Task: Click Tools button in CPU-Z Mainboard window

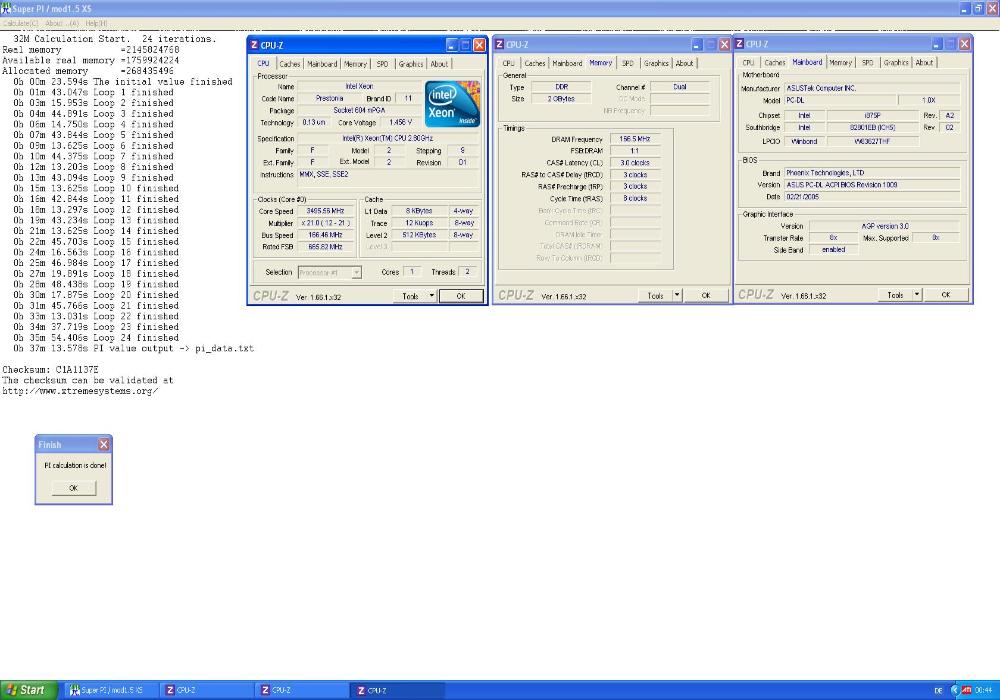Action: point(895,295)
